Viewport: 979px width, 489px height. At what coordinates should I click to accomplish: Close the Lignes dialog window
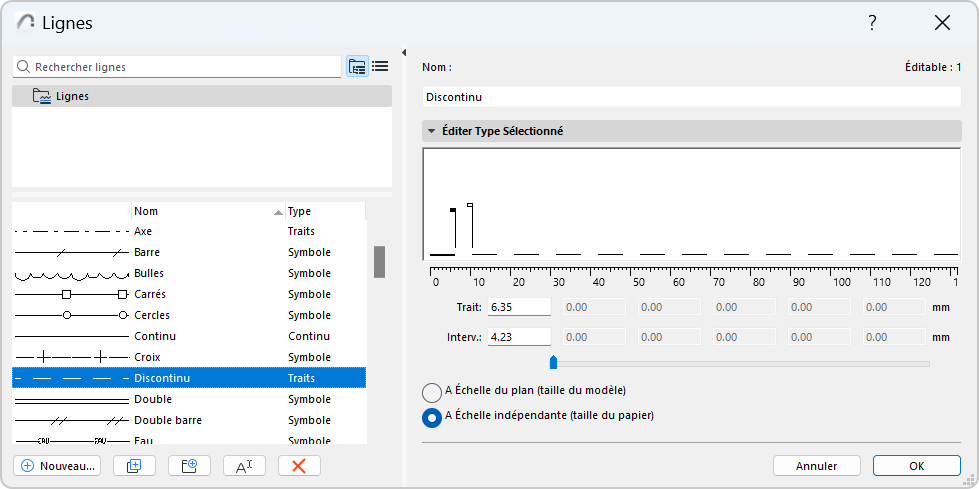[942, 24]
